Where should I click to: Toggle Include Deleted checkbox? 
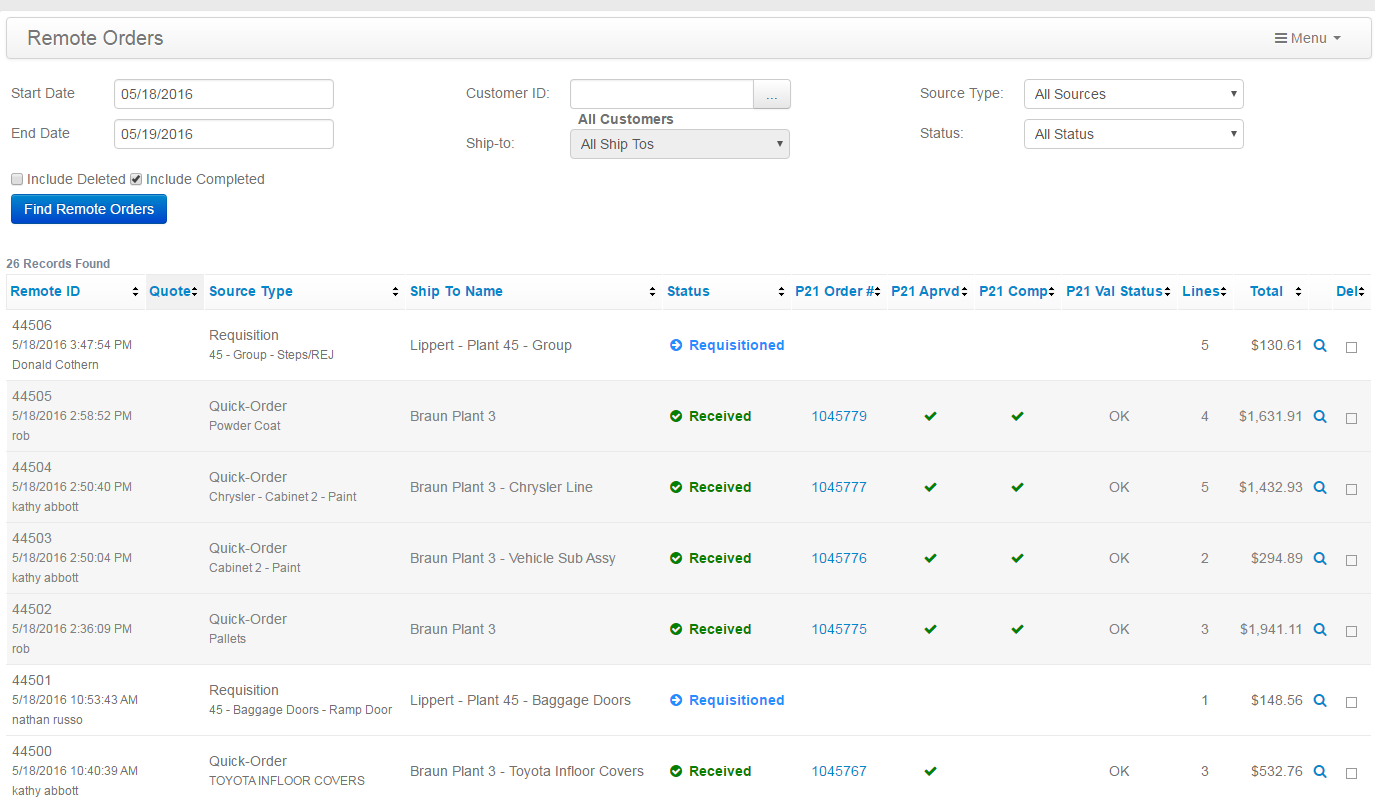pos(17,179)
